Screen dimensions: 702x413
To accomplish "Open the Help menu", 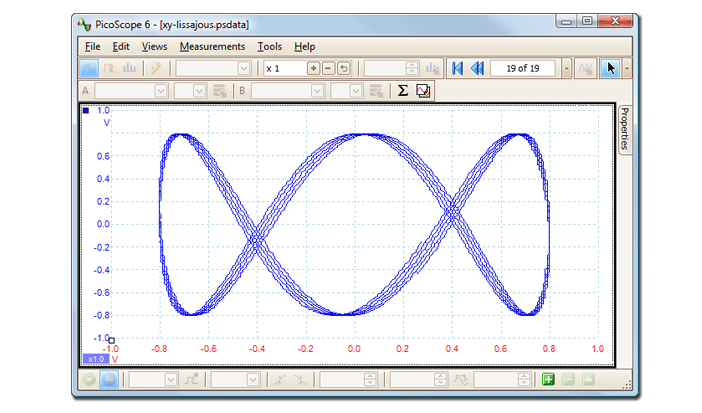I will pos(304,47).
